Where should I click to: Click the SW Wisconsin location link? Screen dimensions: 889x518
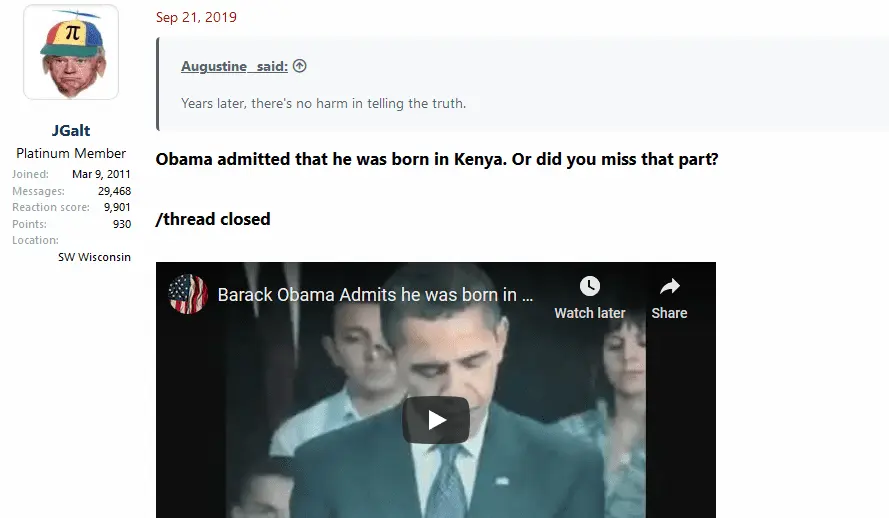point(94,257)
